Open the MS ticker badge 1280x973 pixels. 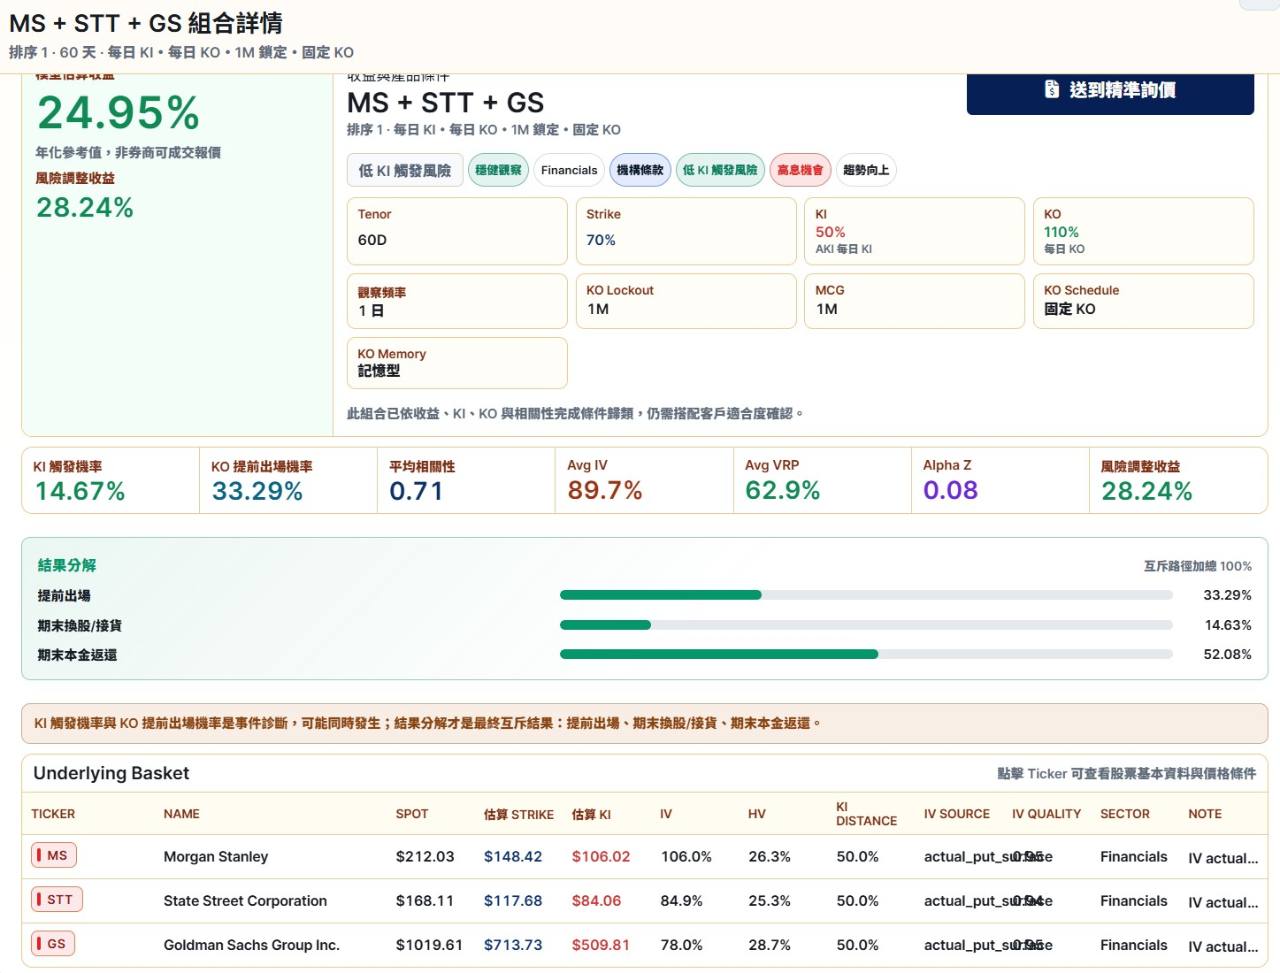point(54,855)
